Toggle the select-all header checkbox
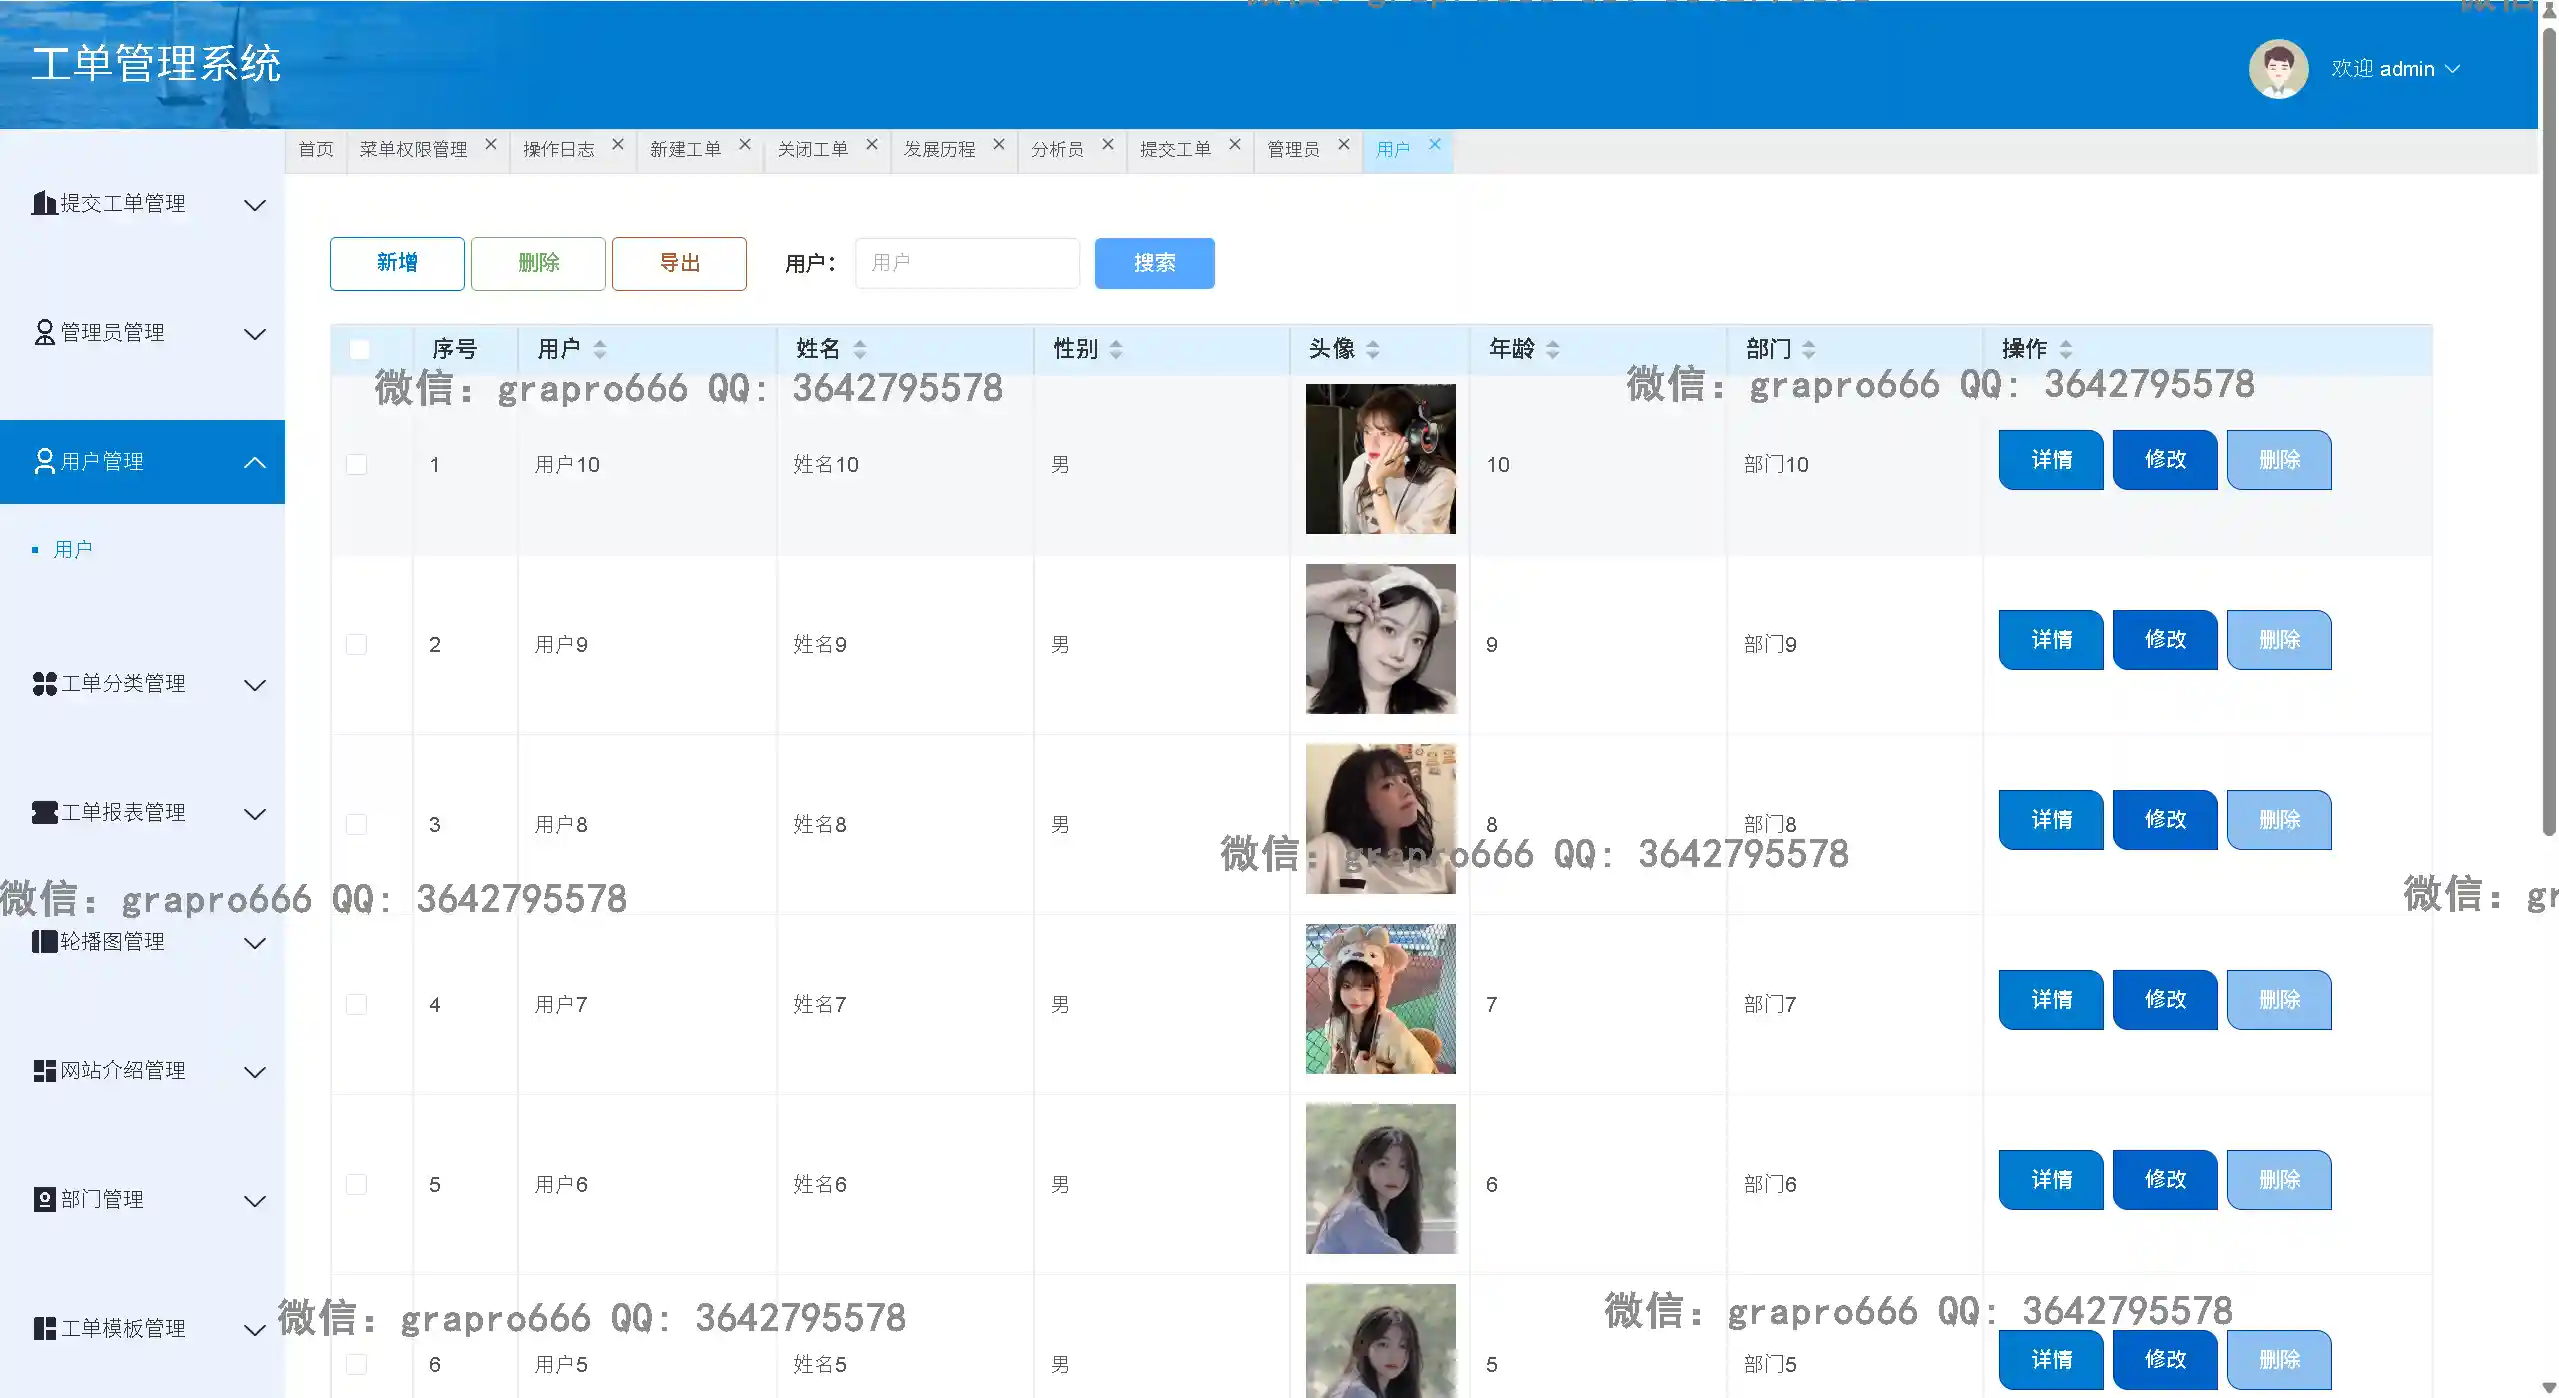The image size is (2559, 1398). pos(359,349)
